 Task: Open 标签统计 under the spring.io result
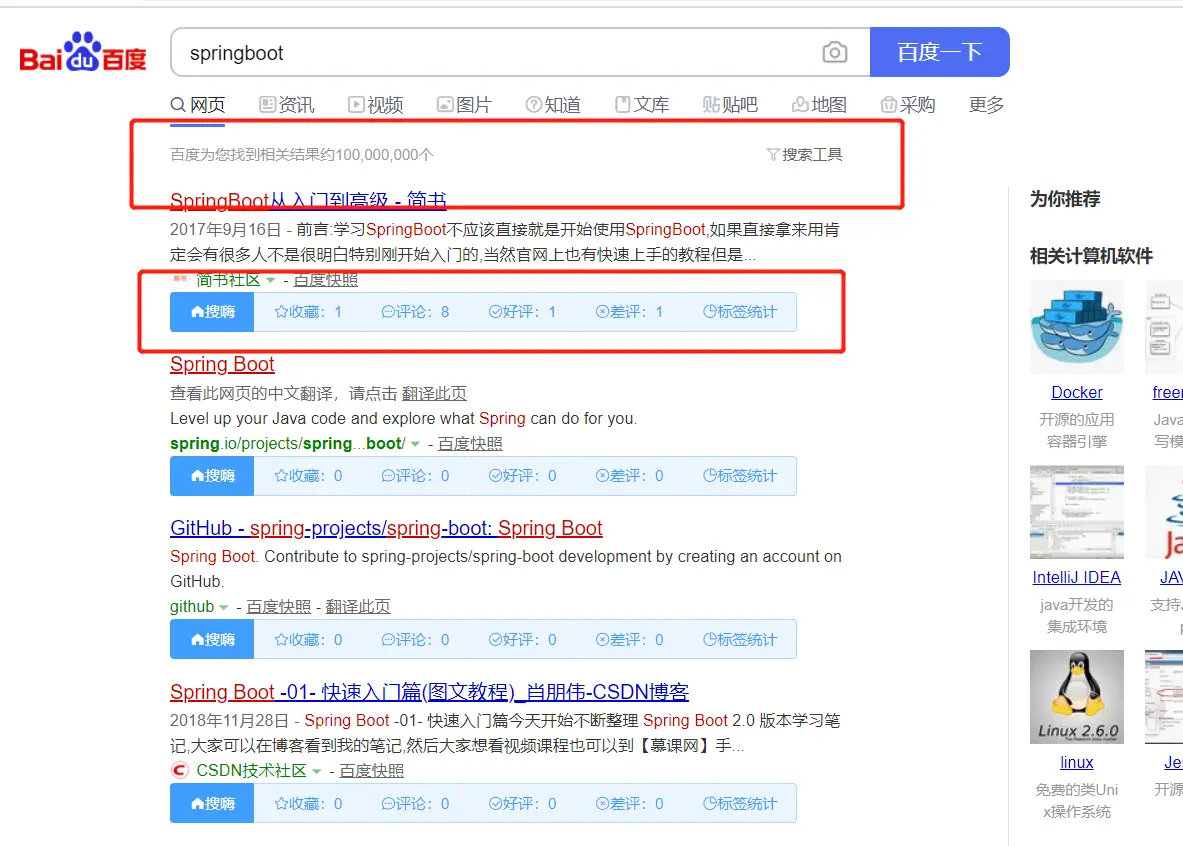tap(739, 475)
